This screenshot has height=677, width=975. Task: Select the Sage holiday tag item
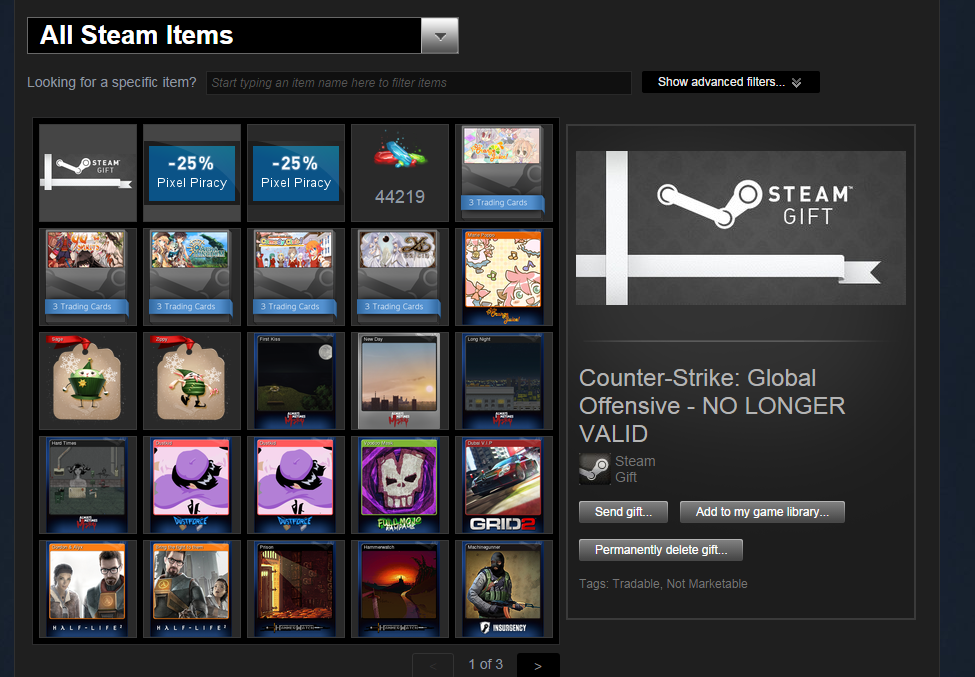coord(88,380)
